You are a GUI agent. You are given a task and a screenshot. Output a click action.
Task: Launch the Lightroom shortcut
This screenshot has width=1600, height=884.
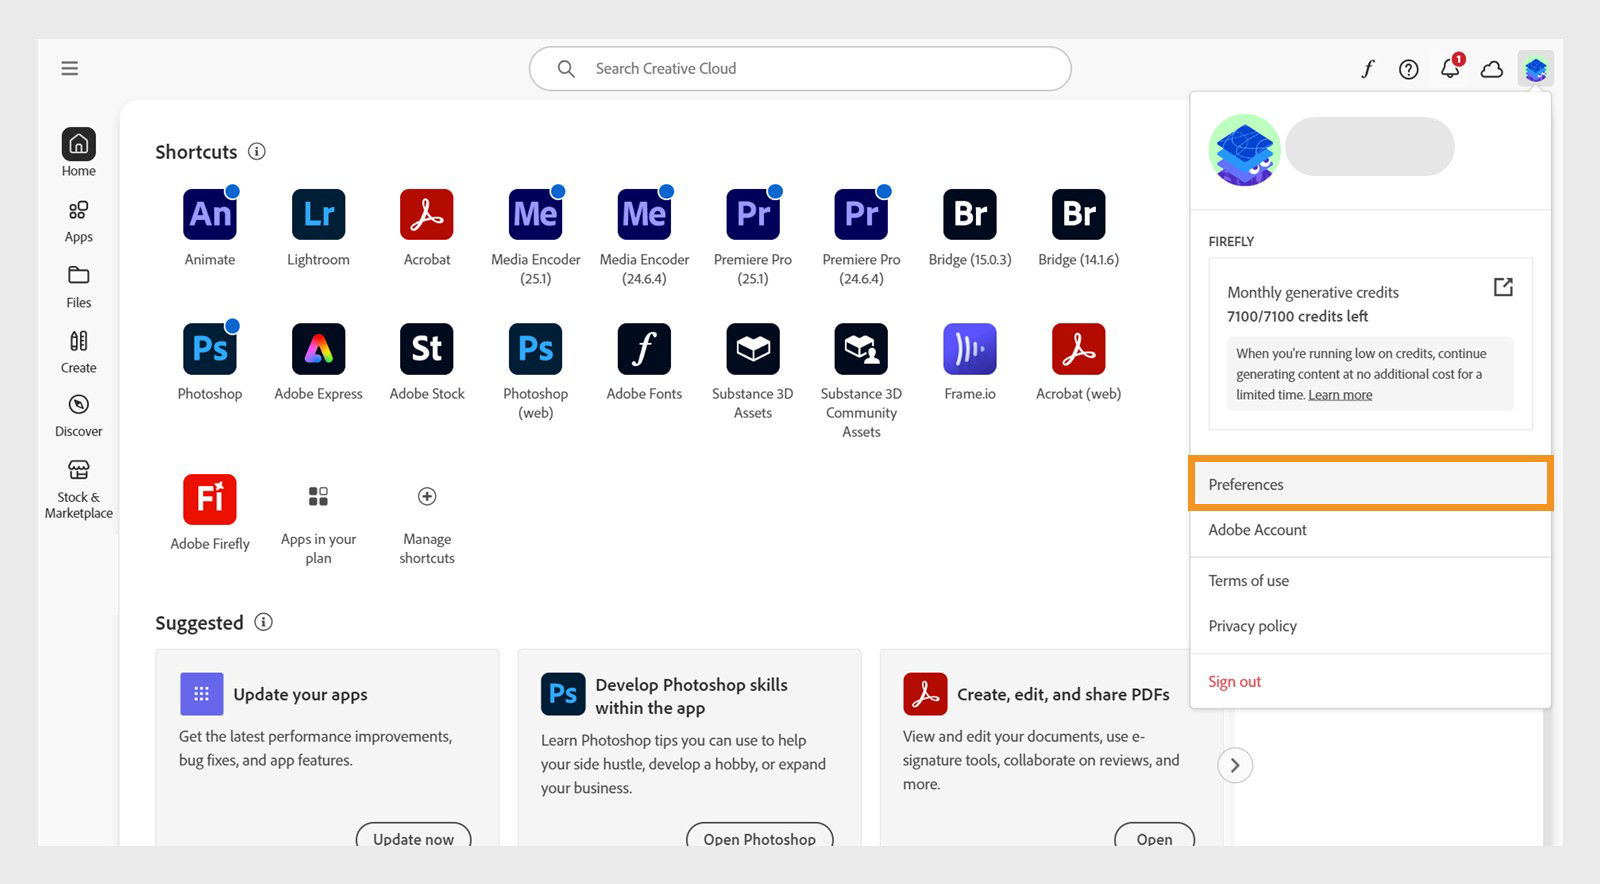pyautogui.click(x=318, y=214)
